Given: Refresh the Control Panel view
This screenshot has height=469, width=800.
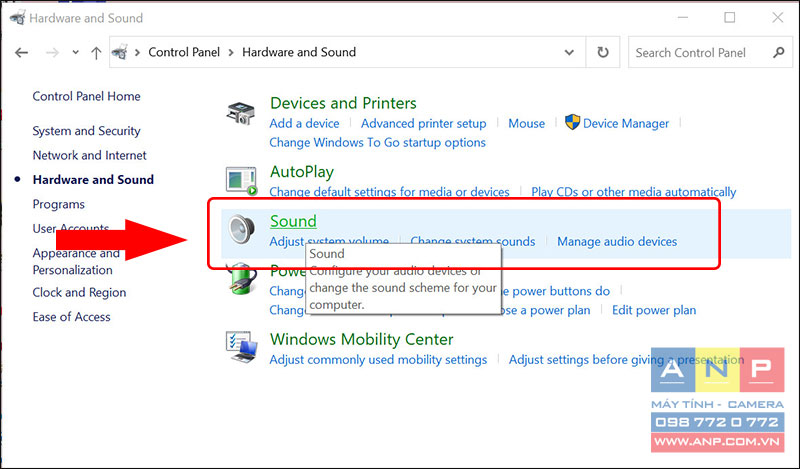Looking at the screenshot, I should click(603, 52).
